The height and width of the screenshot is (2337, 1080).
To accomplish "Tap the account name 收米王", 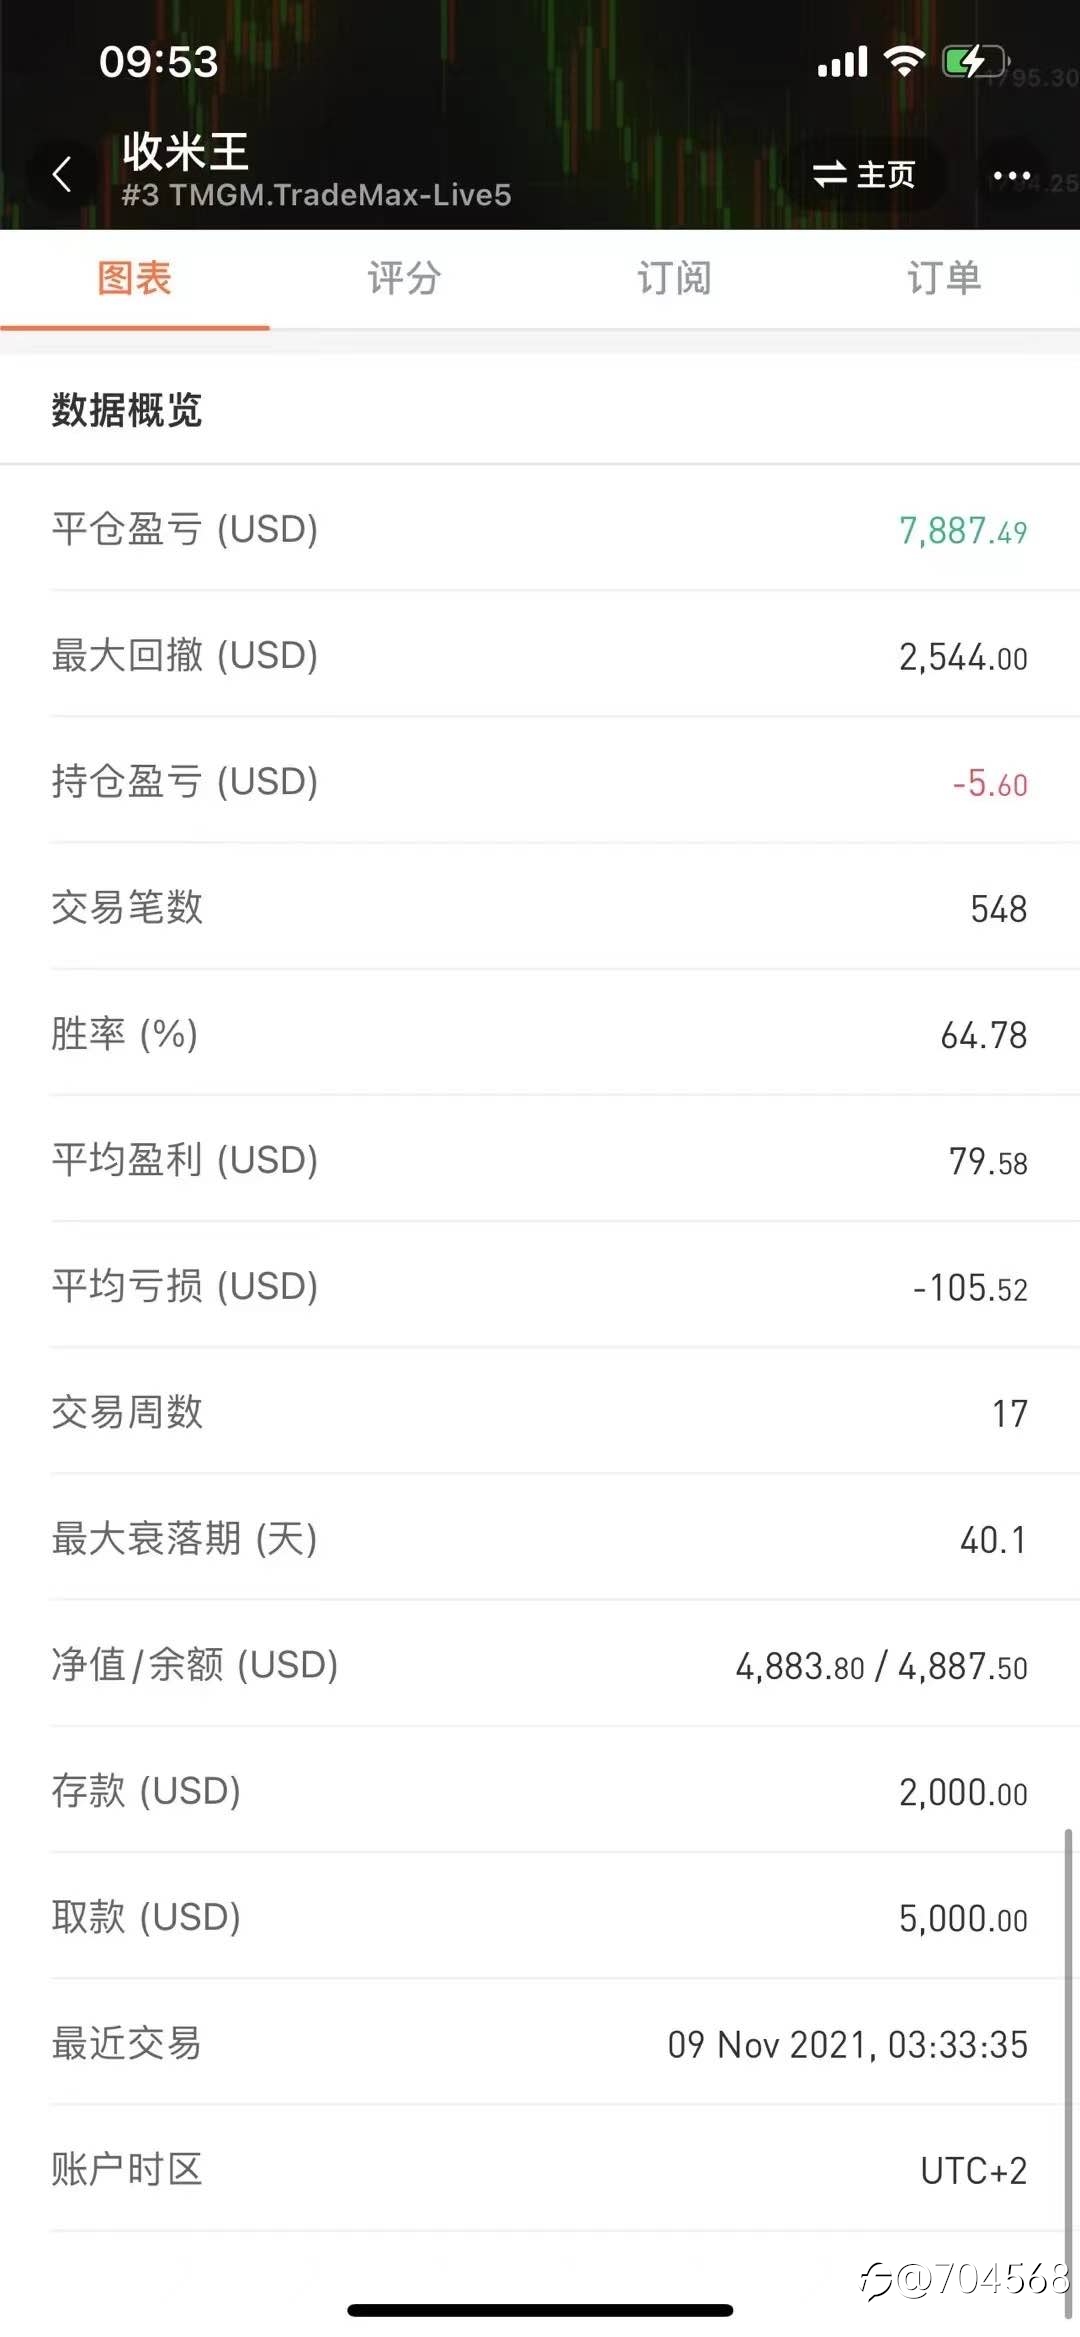I will pyautogui.click(x=186, y=151).
